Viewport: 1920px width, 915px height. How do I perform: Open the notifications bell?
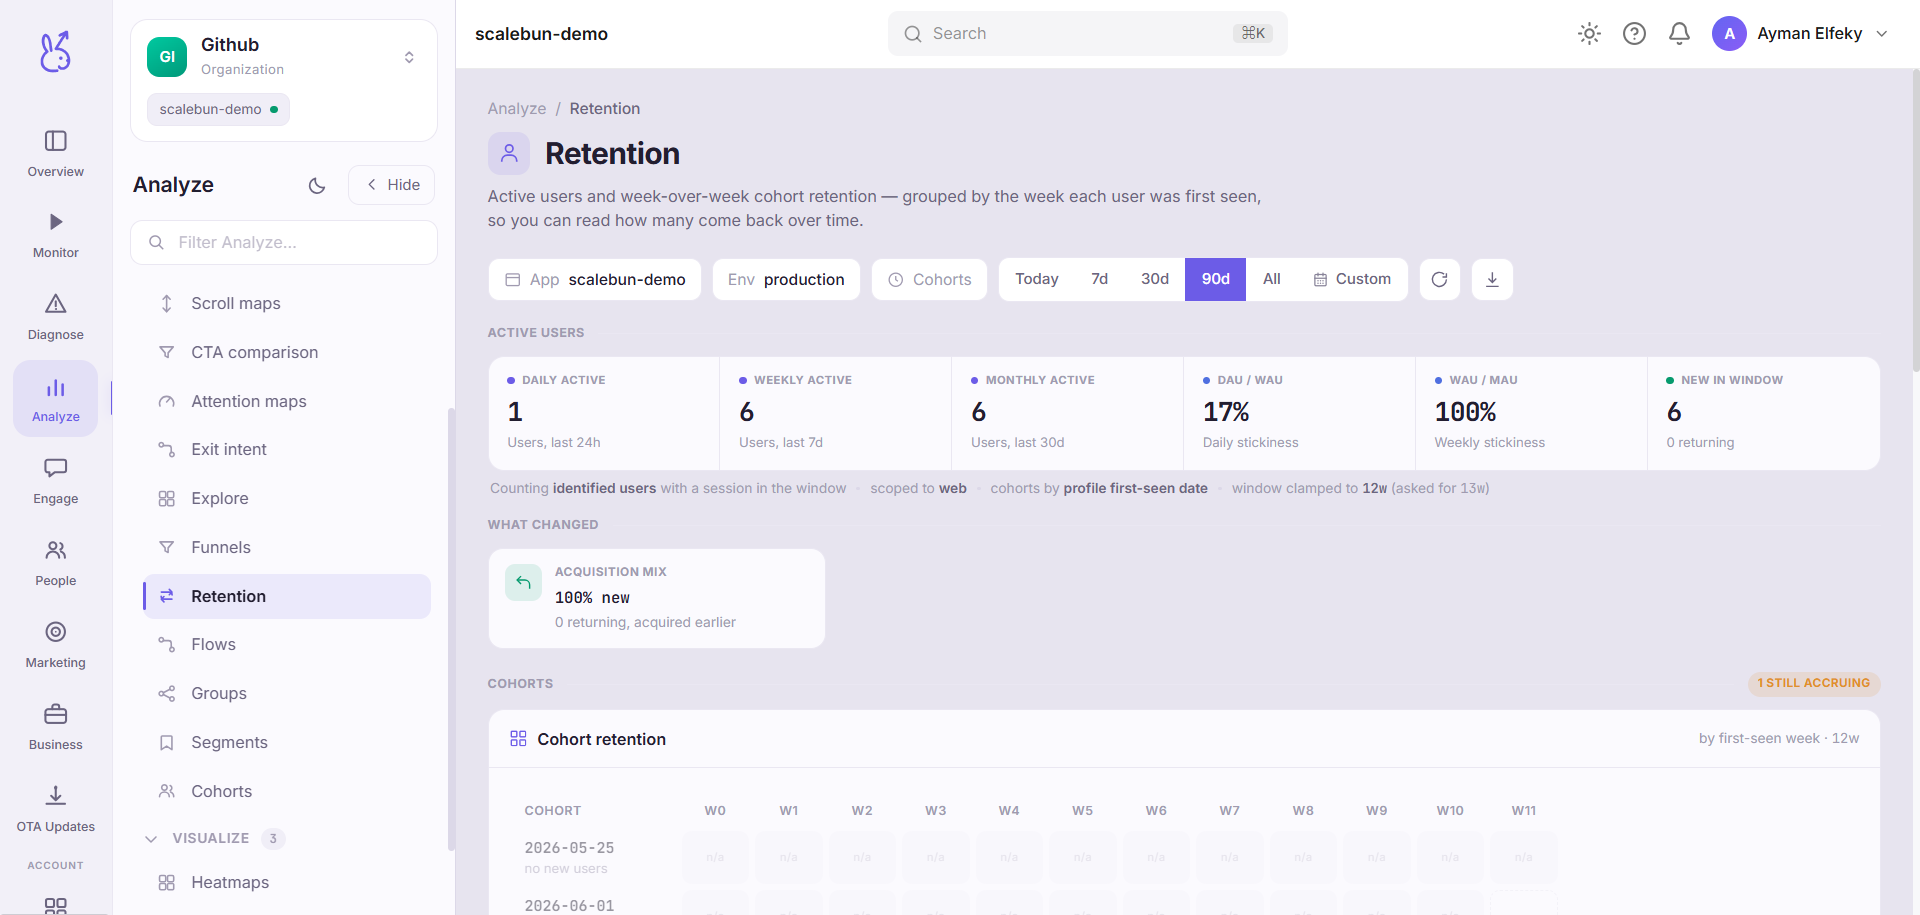(x=1679, y=34)
